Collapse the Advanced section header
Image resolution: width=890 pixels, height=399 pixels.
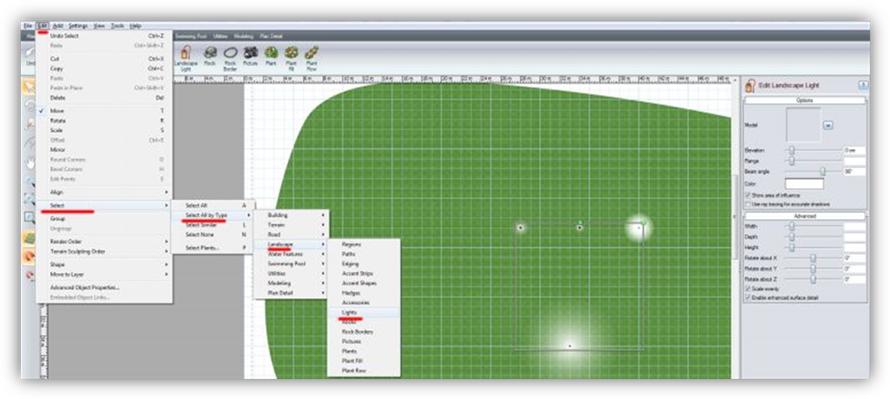(805, 216)
